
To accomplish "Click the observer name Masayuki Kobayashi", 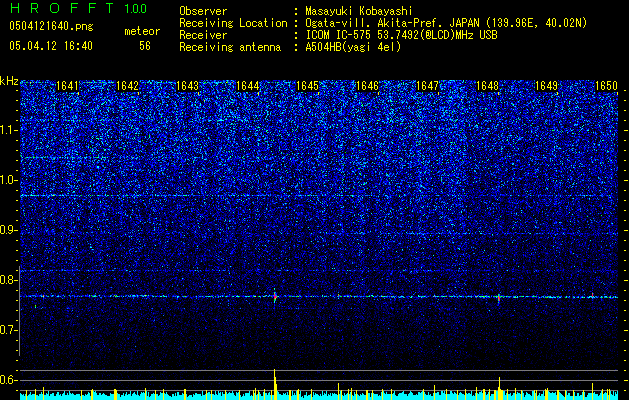I will tap(359, 11).
